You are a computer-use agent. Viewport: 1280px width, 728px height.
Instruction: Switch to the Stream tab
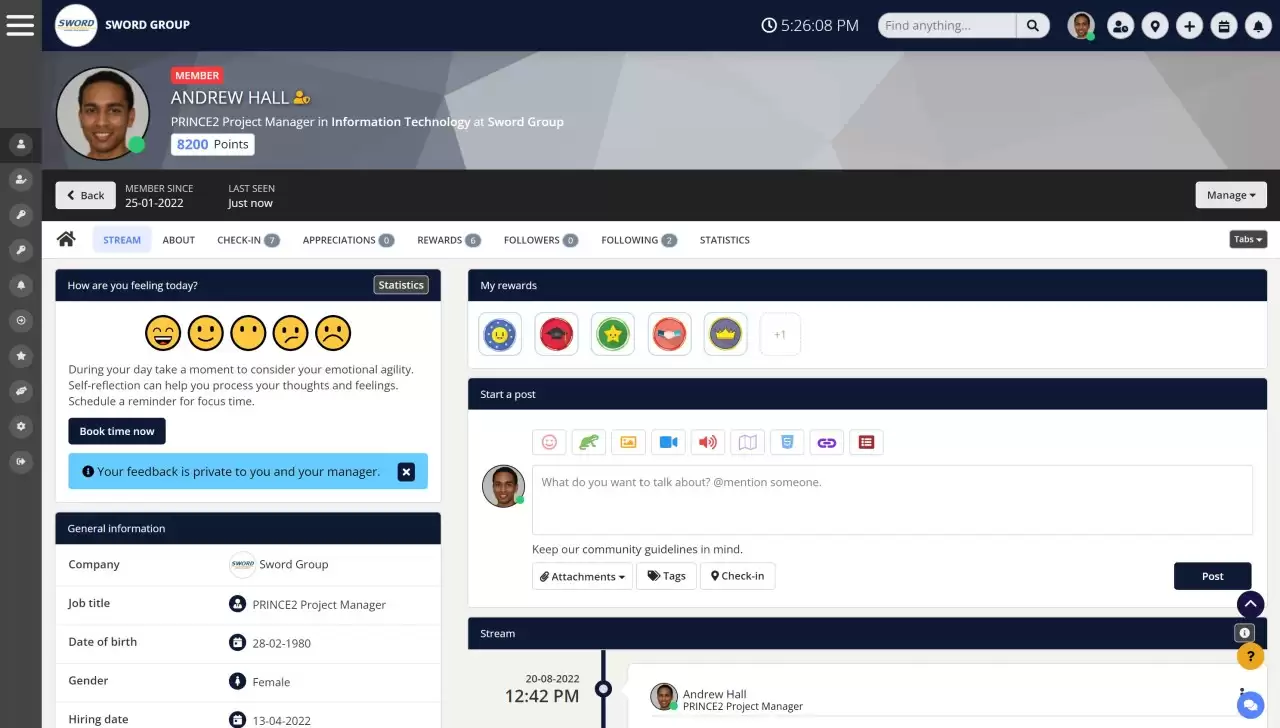(122, 239)
